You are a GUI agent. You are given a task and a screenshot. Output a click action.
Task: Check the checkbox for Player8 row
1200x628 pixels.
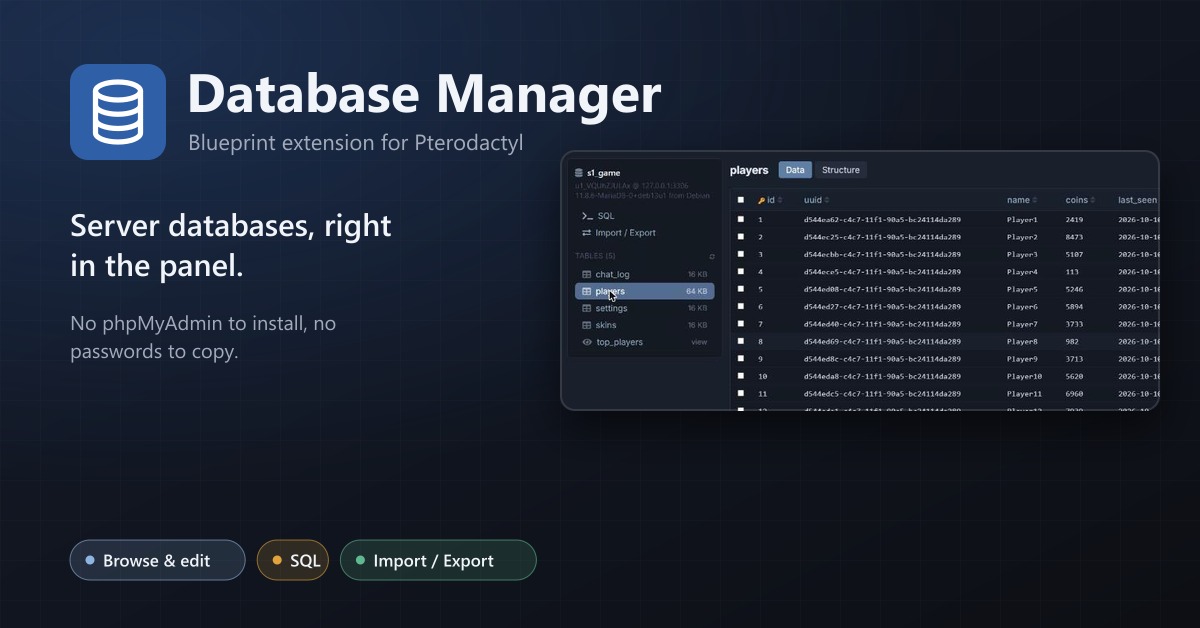(x=741, y=341)
